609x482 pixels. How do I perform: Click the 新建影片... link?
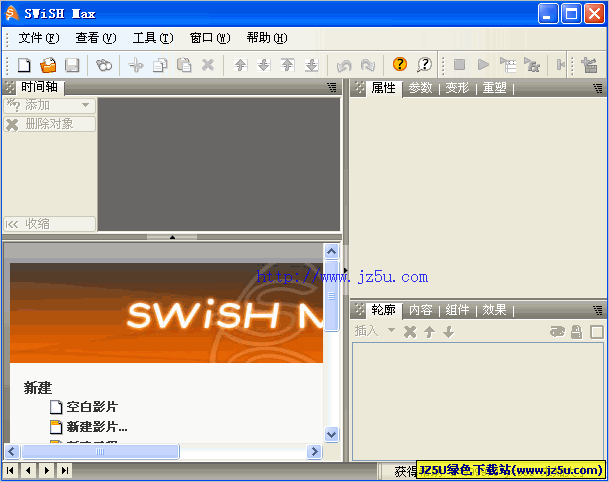pyautogui.click(x=97, y=427)
